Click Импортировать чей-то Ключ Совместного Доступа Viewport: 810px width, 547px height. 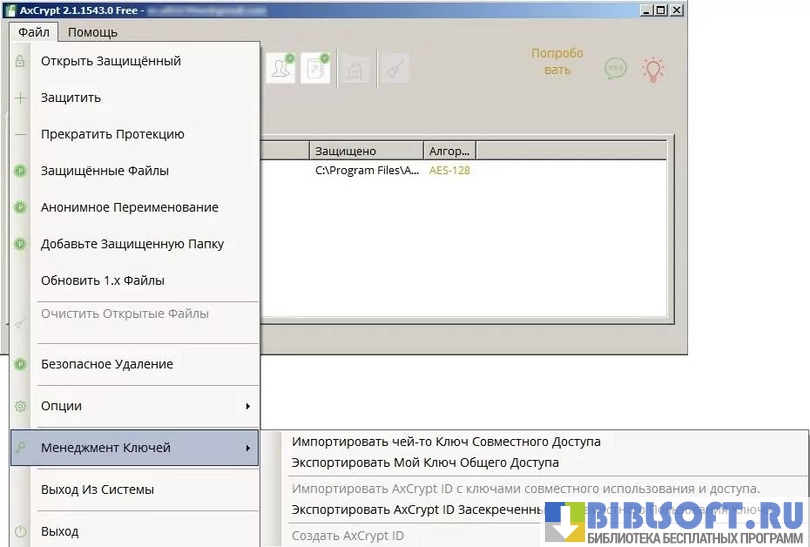(x=446, y=441)
